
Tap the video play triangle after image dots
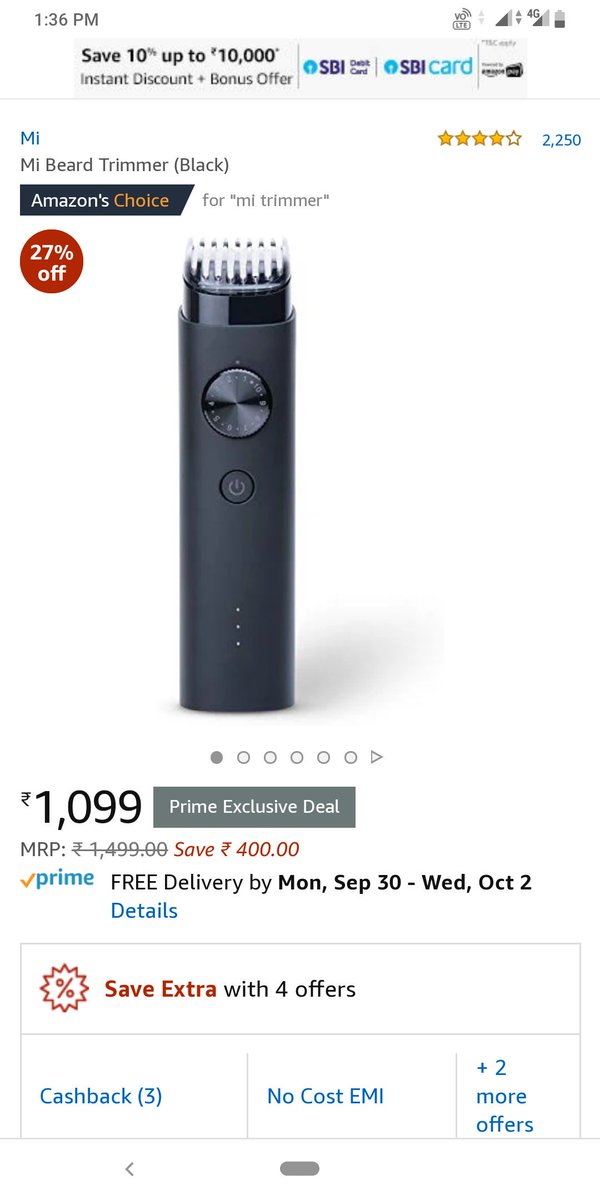377,758
